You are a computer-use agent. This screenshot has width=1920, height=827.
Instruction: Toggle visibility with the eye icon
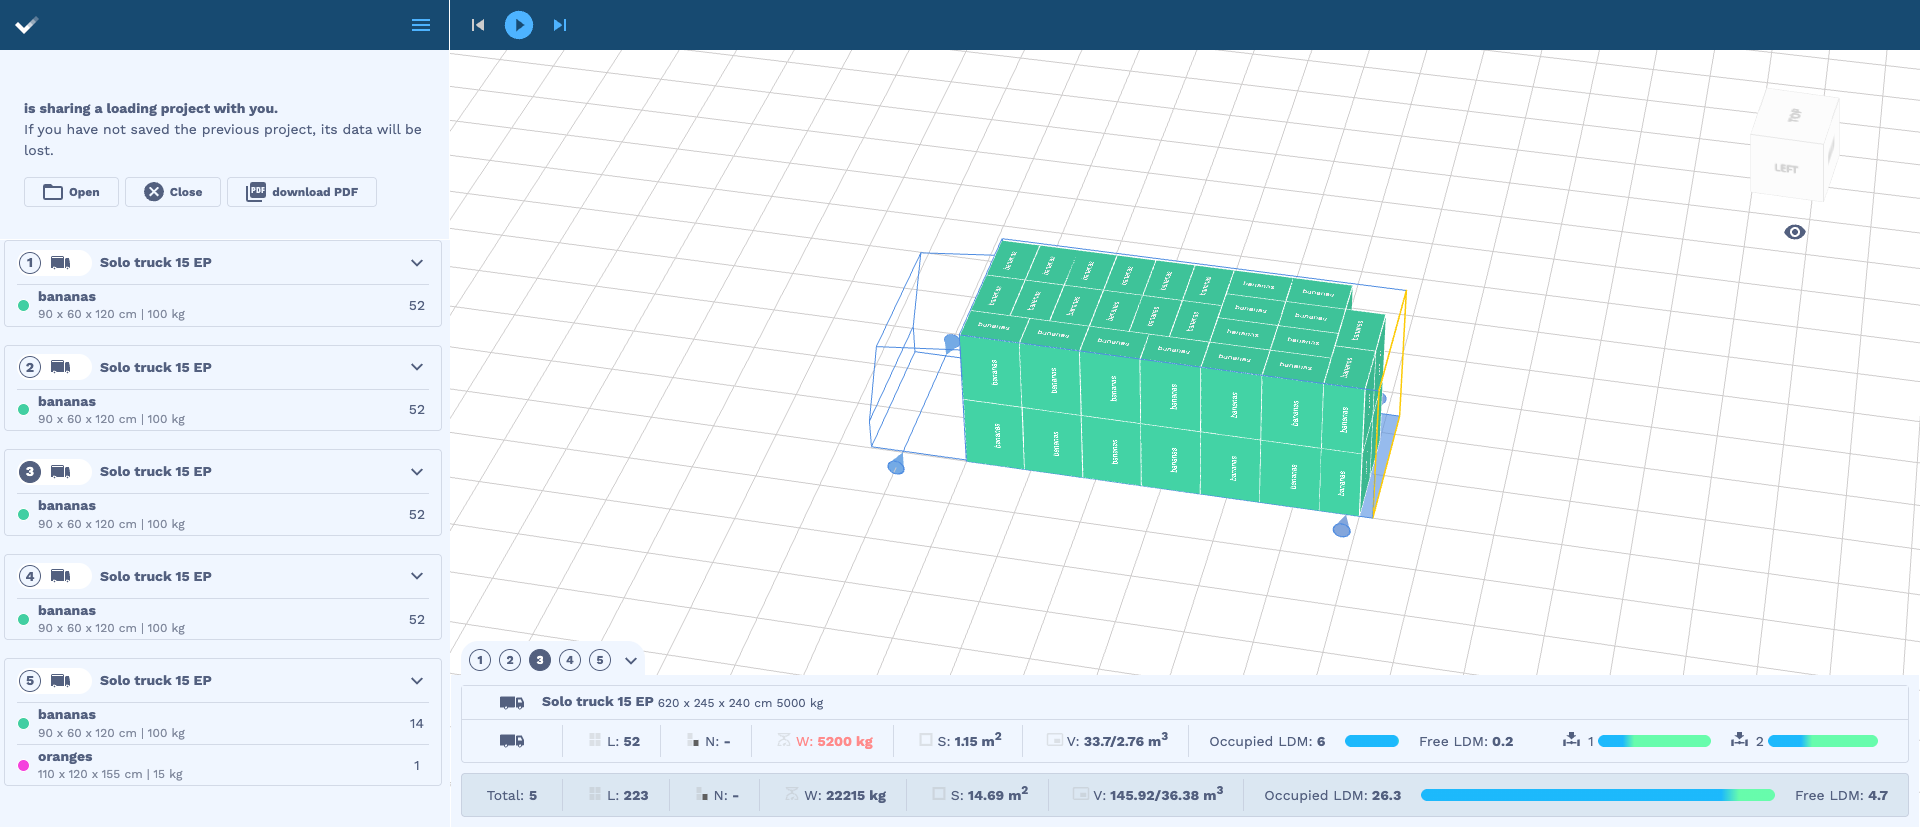point(1795,232)
